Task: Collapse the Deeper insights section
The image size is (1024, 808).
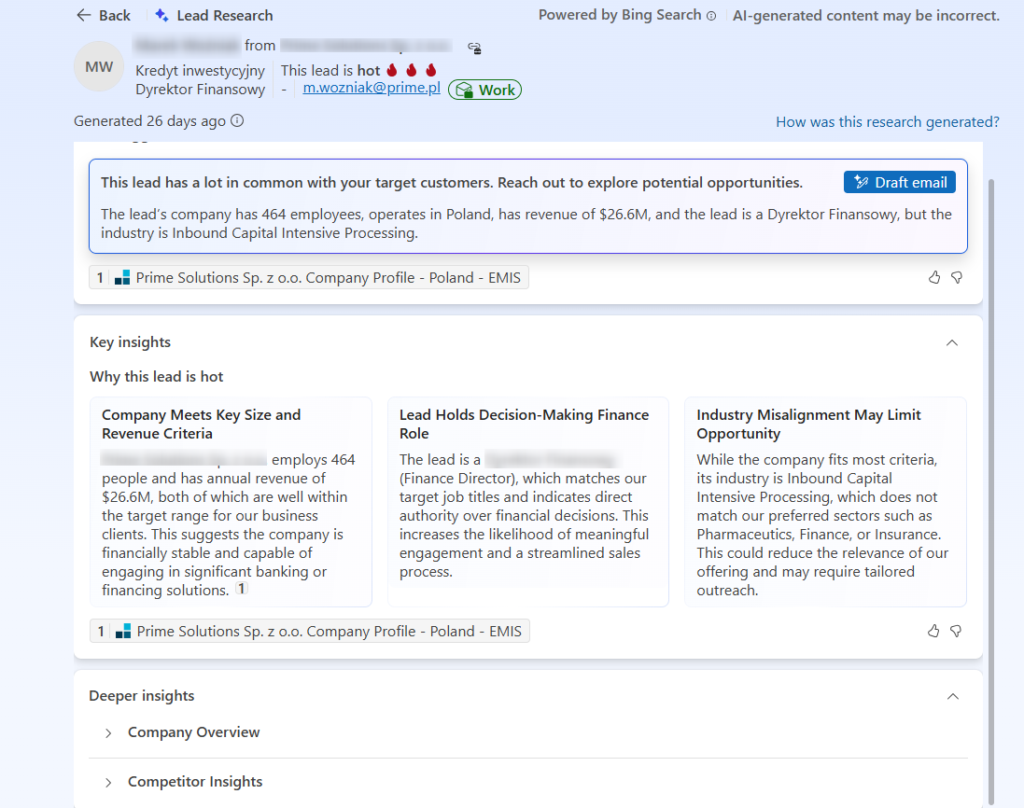Action: [x=952, y=696]
